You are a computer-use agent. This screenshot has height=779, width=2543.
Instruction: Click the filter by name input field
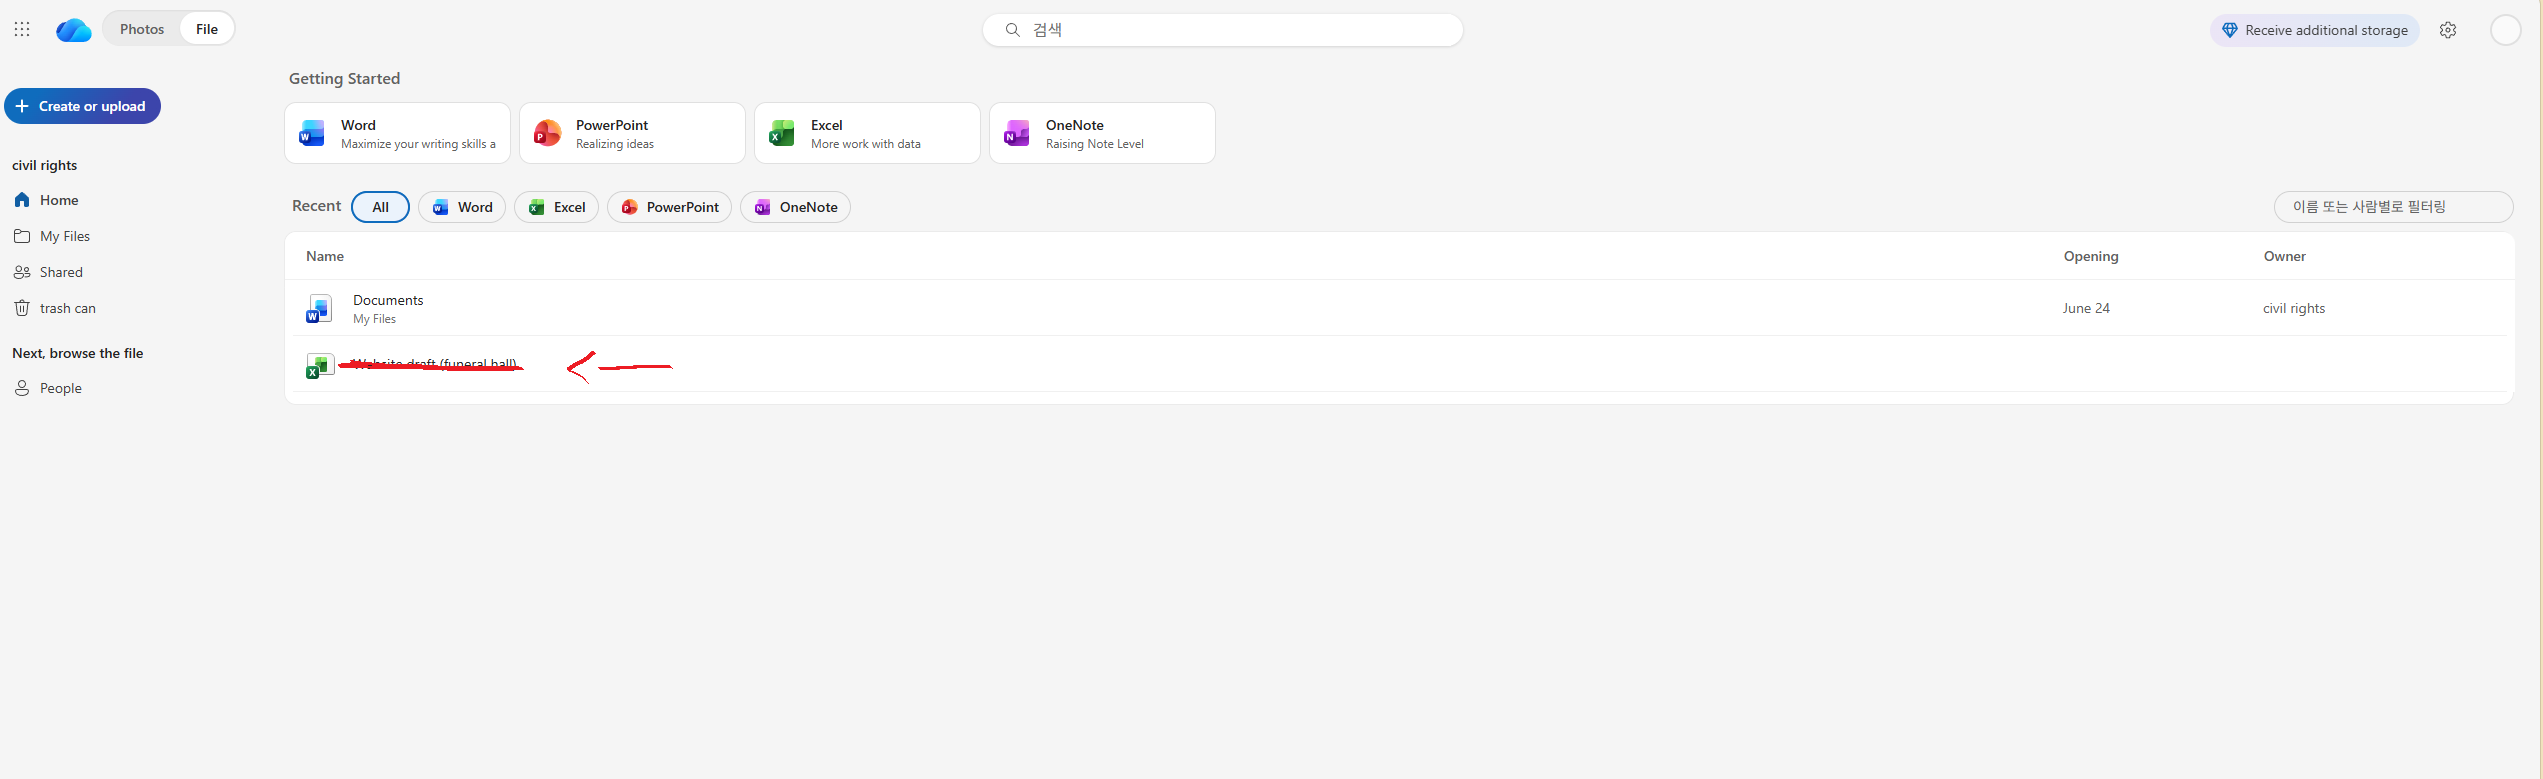[x=2393, y=207]
